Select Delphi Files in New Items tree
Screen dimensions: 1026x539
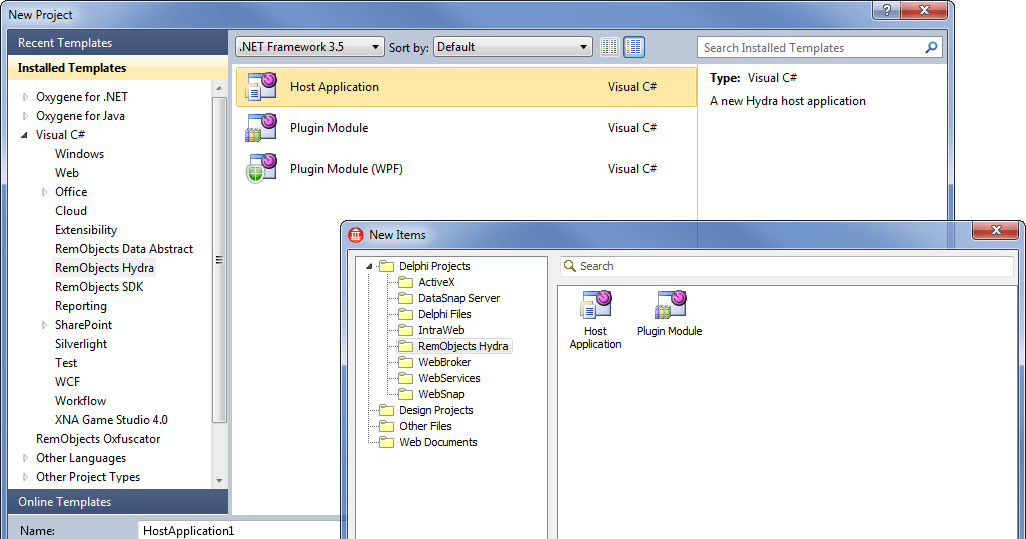(x=444, y=314)
